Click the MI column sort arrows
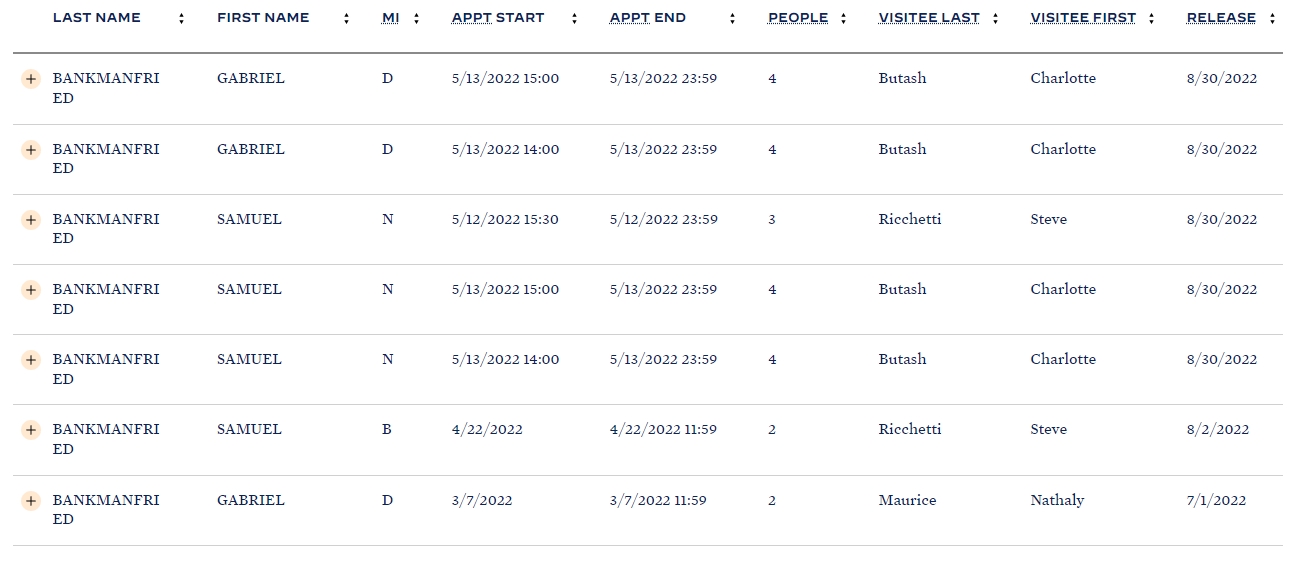Image resolution: width=1305 pixels, height=563 pixels. (x=416, y=18)
